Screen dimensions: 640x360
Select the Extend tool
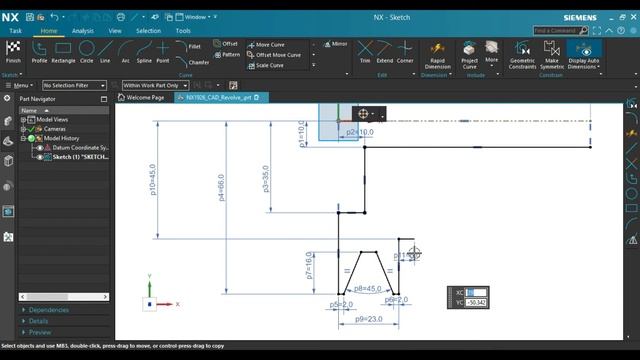pos(384,52)
